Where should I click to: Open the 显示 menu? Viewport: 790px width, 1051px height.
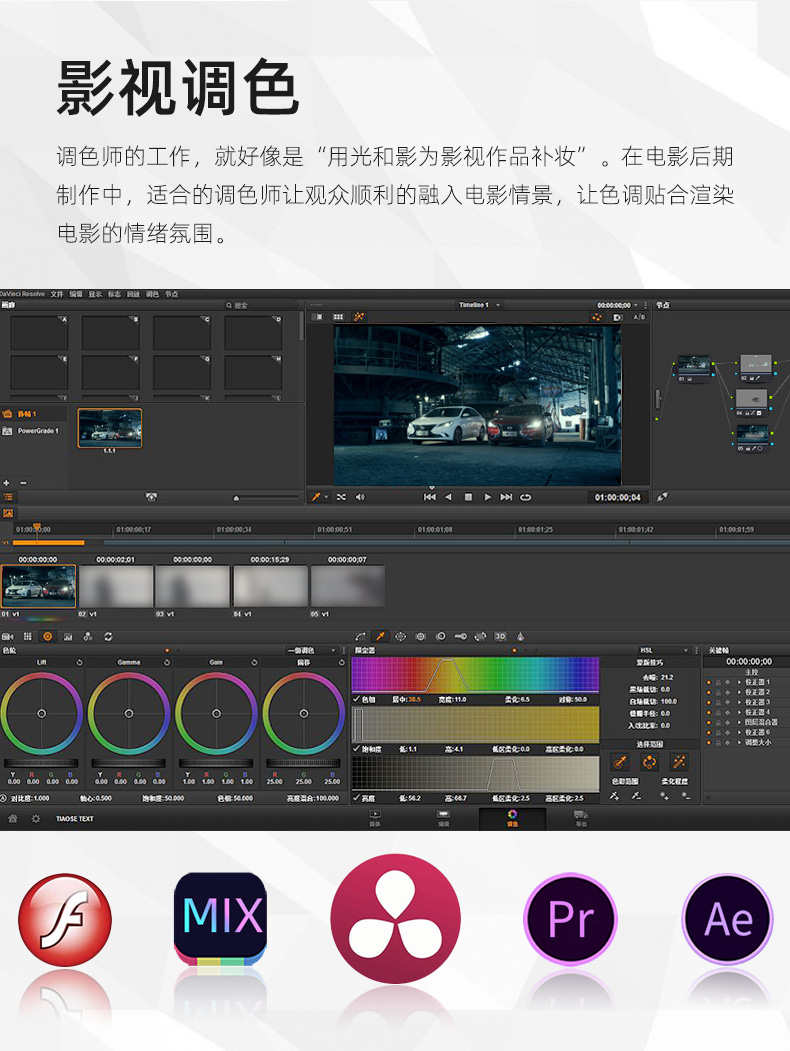95,294
